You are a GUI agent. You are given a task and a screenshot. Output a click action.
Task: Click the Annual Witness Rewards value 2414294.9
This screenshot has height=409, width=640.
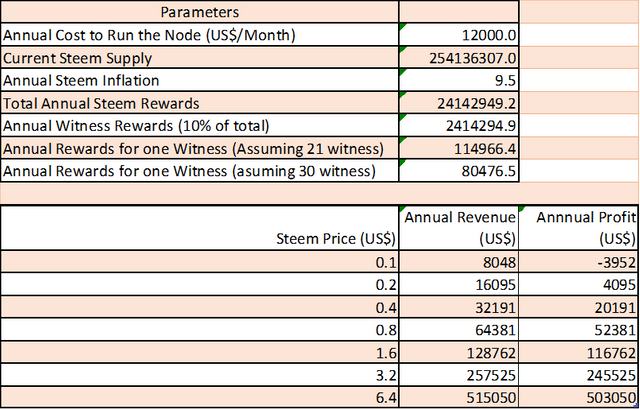[x=458, y=125]
